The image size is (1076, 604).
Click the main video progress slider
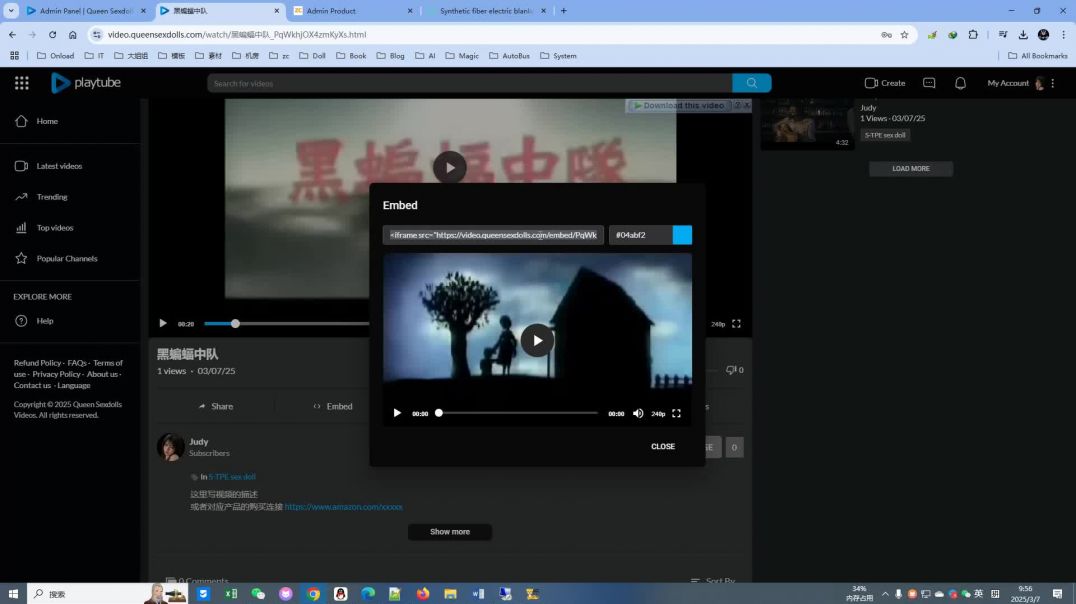235,323
